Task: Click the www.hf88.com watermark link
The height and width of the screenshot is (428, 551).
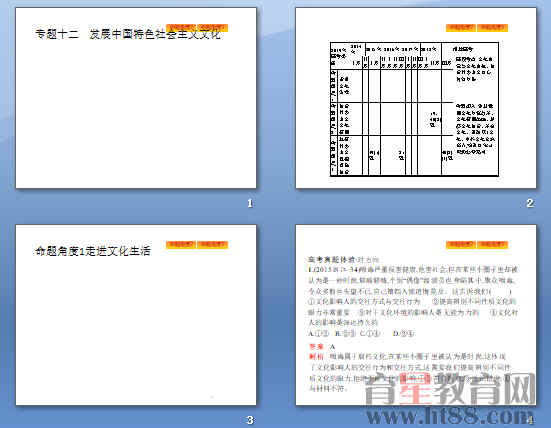Action: tap(450, 416)
